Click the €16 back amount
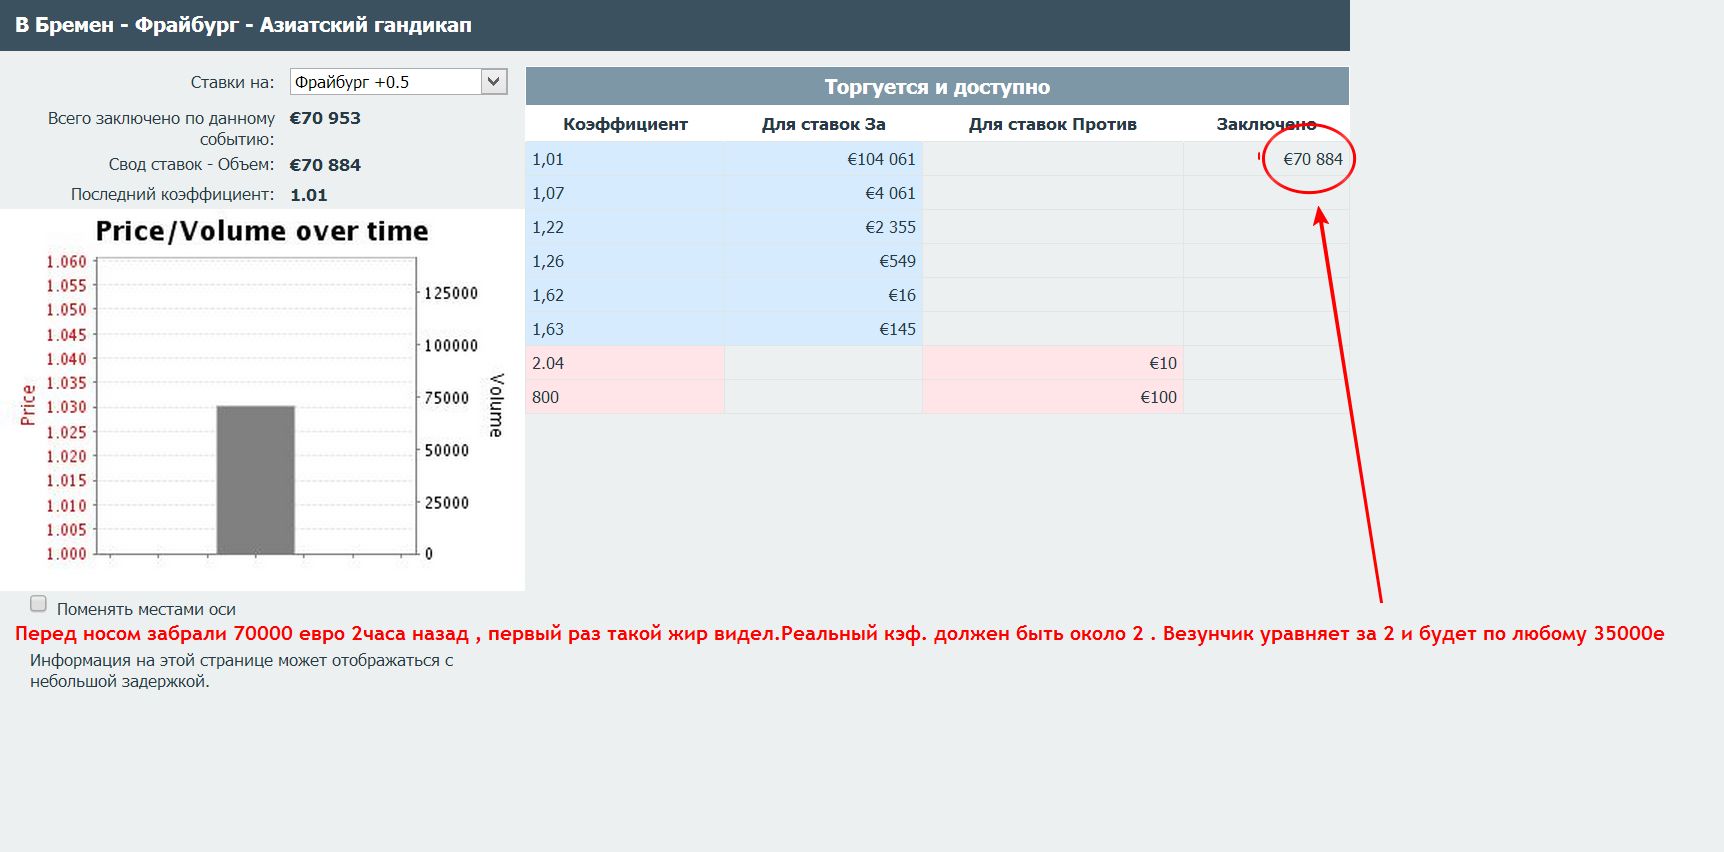The width and height of the screenshot is (1724, 852). [x=902, y=295]
